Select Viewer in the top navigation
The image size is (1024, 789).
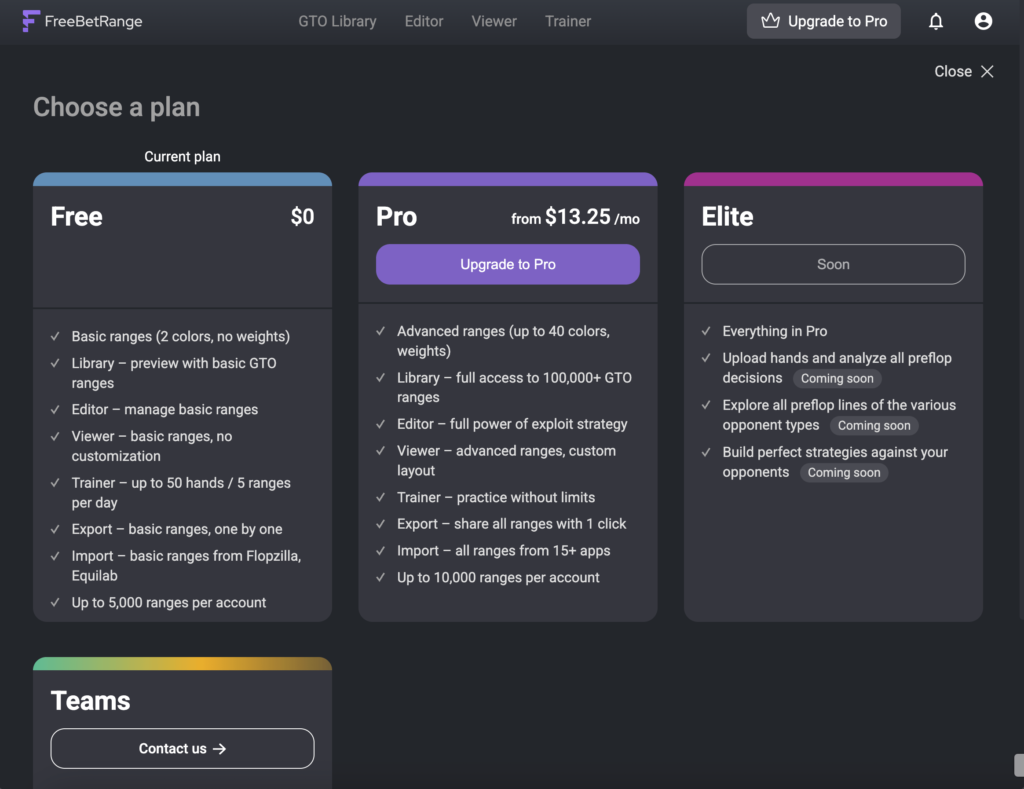pyautogui.click(x=494, y=20)
